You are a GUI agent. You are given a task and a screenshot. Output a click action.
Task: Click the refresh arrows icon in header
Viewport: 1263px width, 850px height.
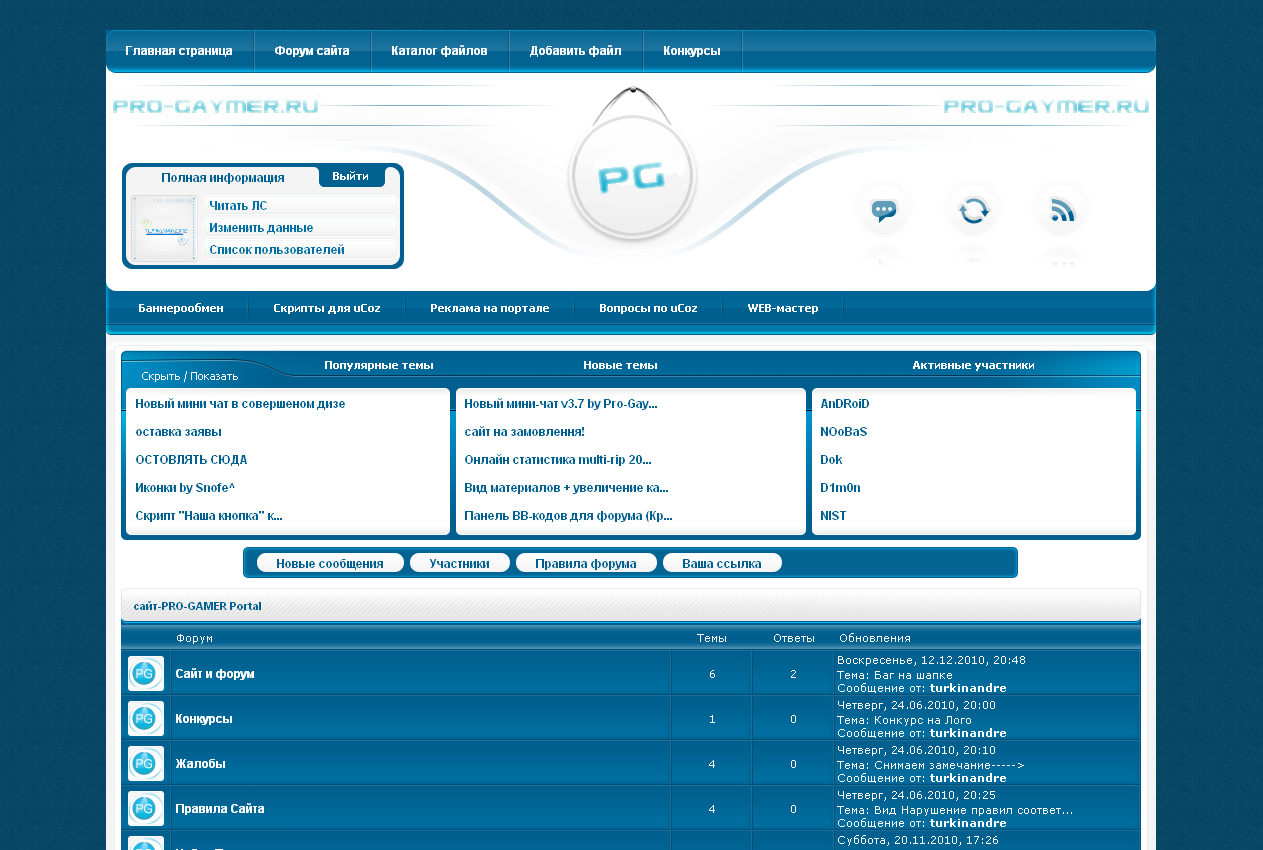click(x=973, y=210)
